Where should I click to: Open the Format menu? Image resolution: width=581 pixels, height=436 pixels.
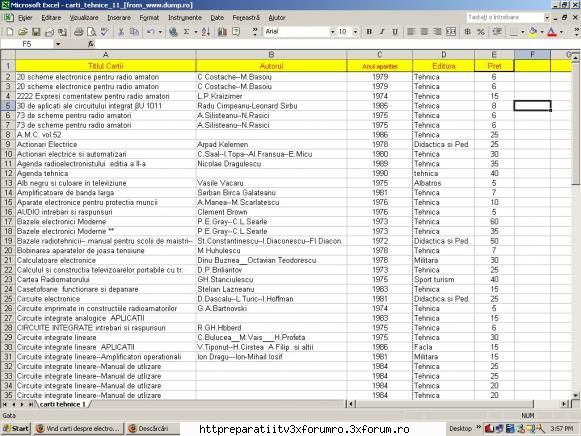point(149,18)
